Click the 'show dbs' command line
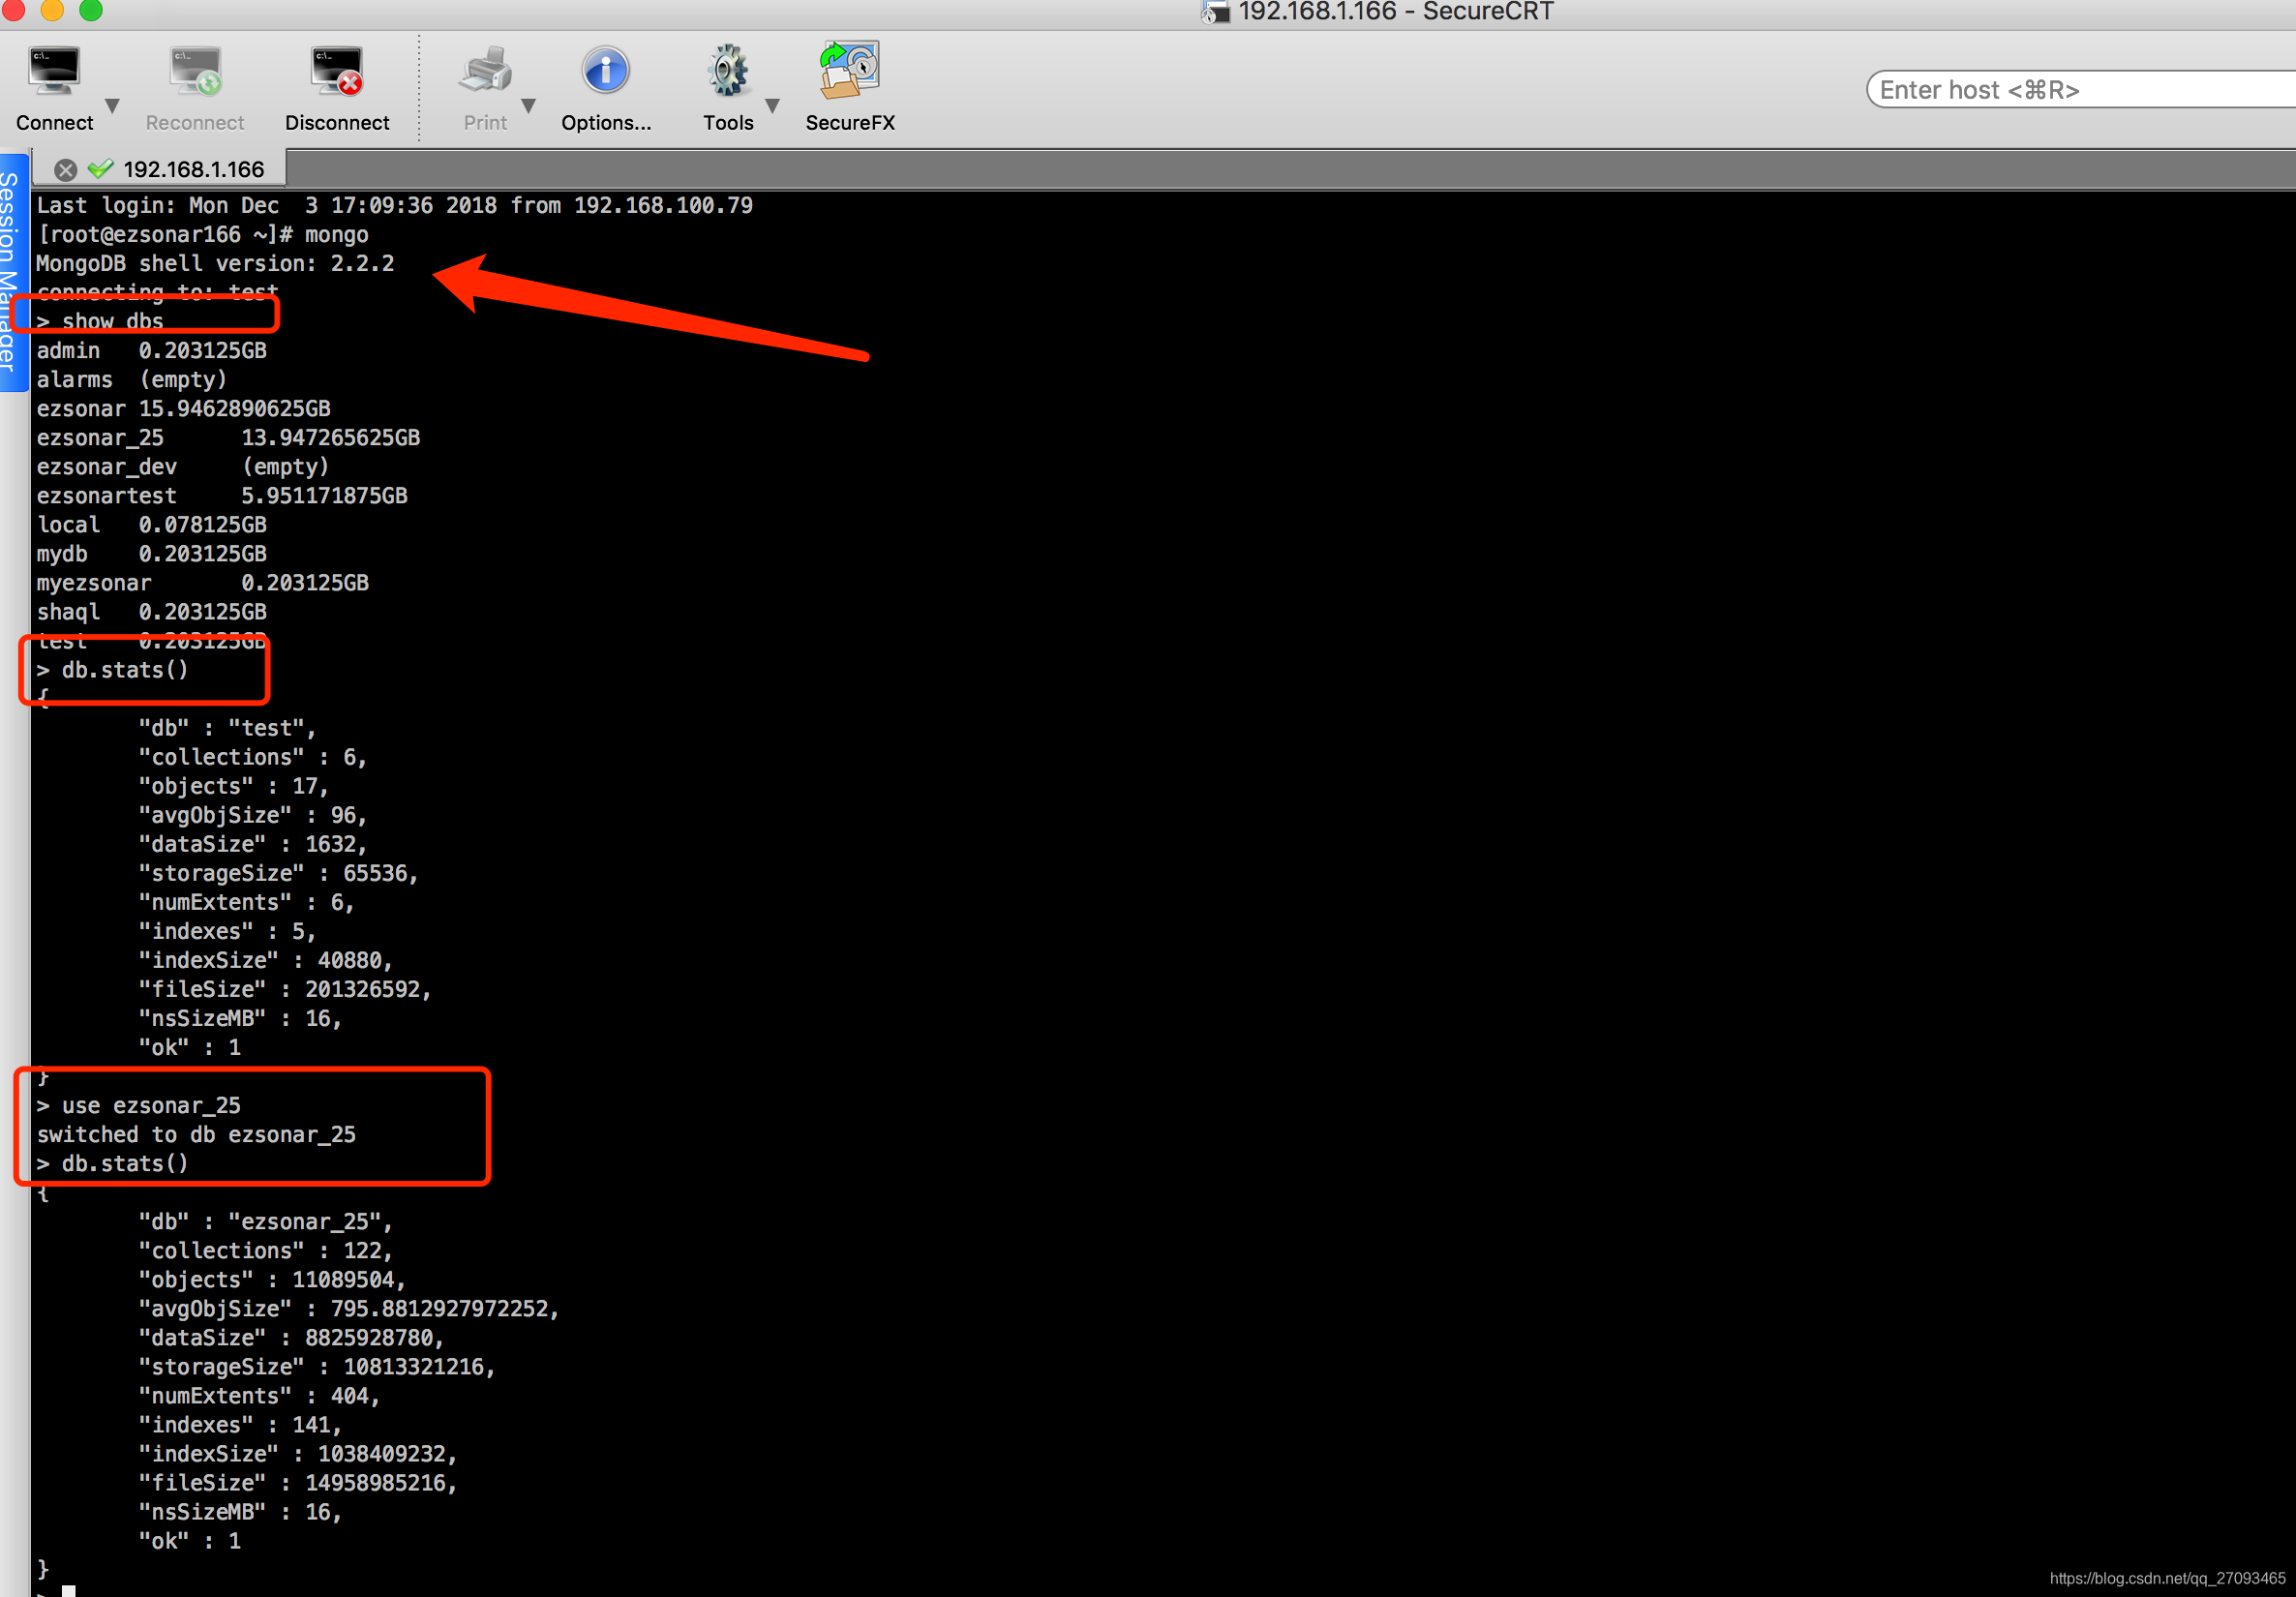The height and width of the screenshot is (1597, 2296). [100, 321]
